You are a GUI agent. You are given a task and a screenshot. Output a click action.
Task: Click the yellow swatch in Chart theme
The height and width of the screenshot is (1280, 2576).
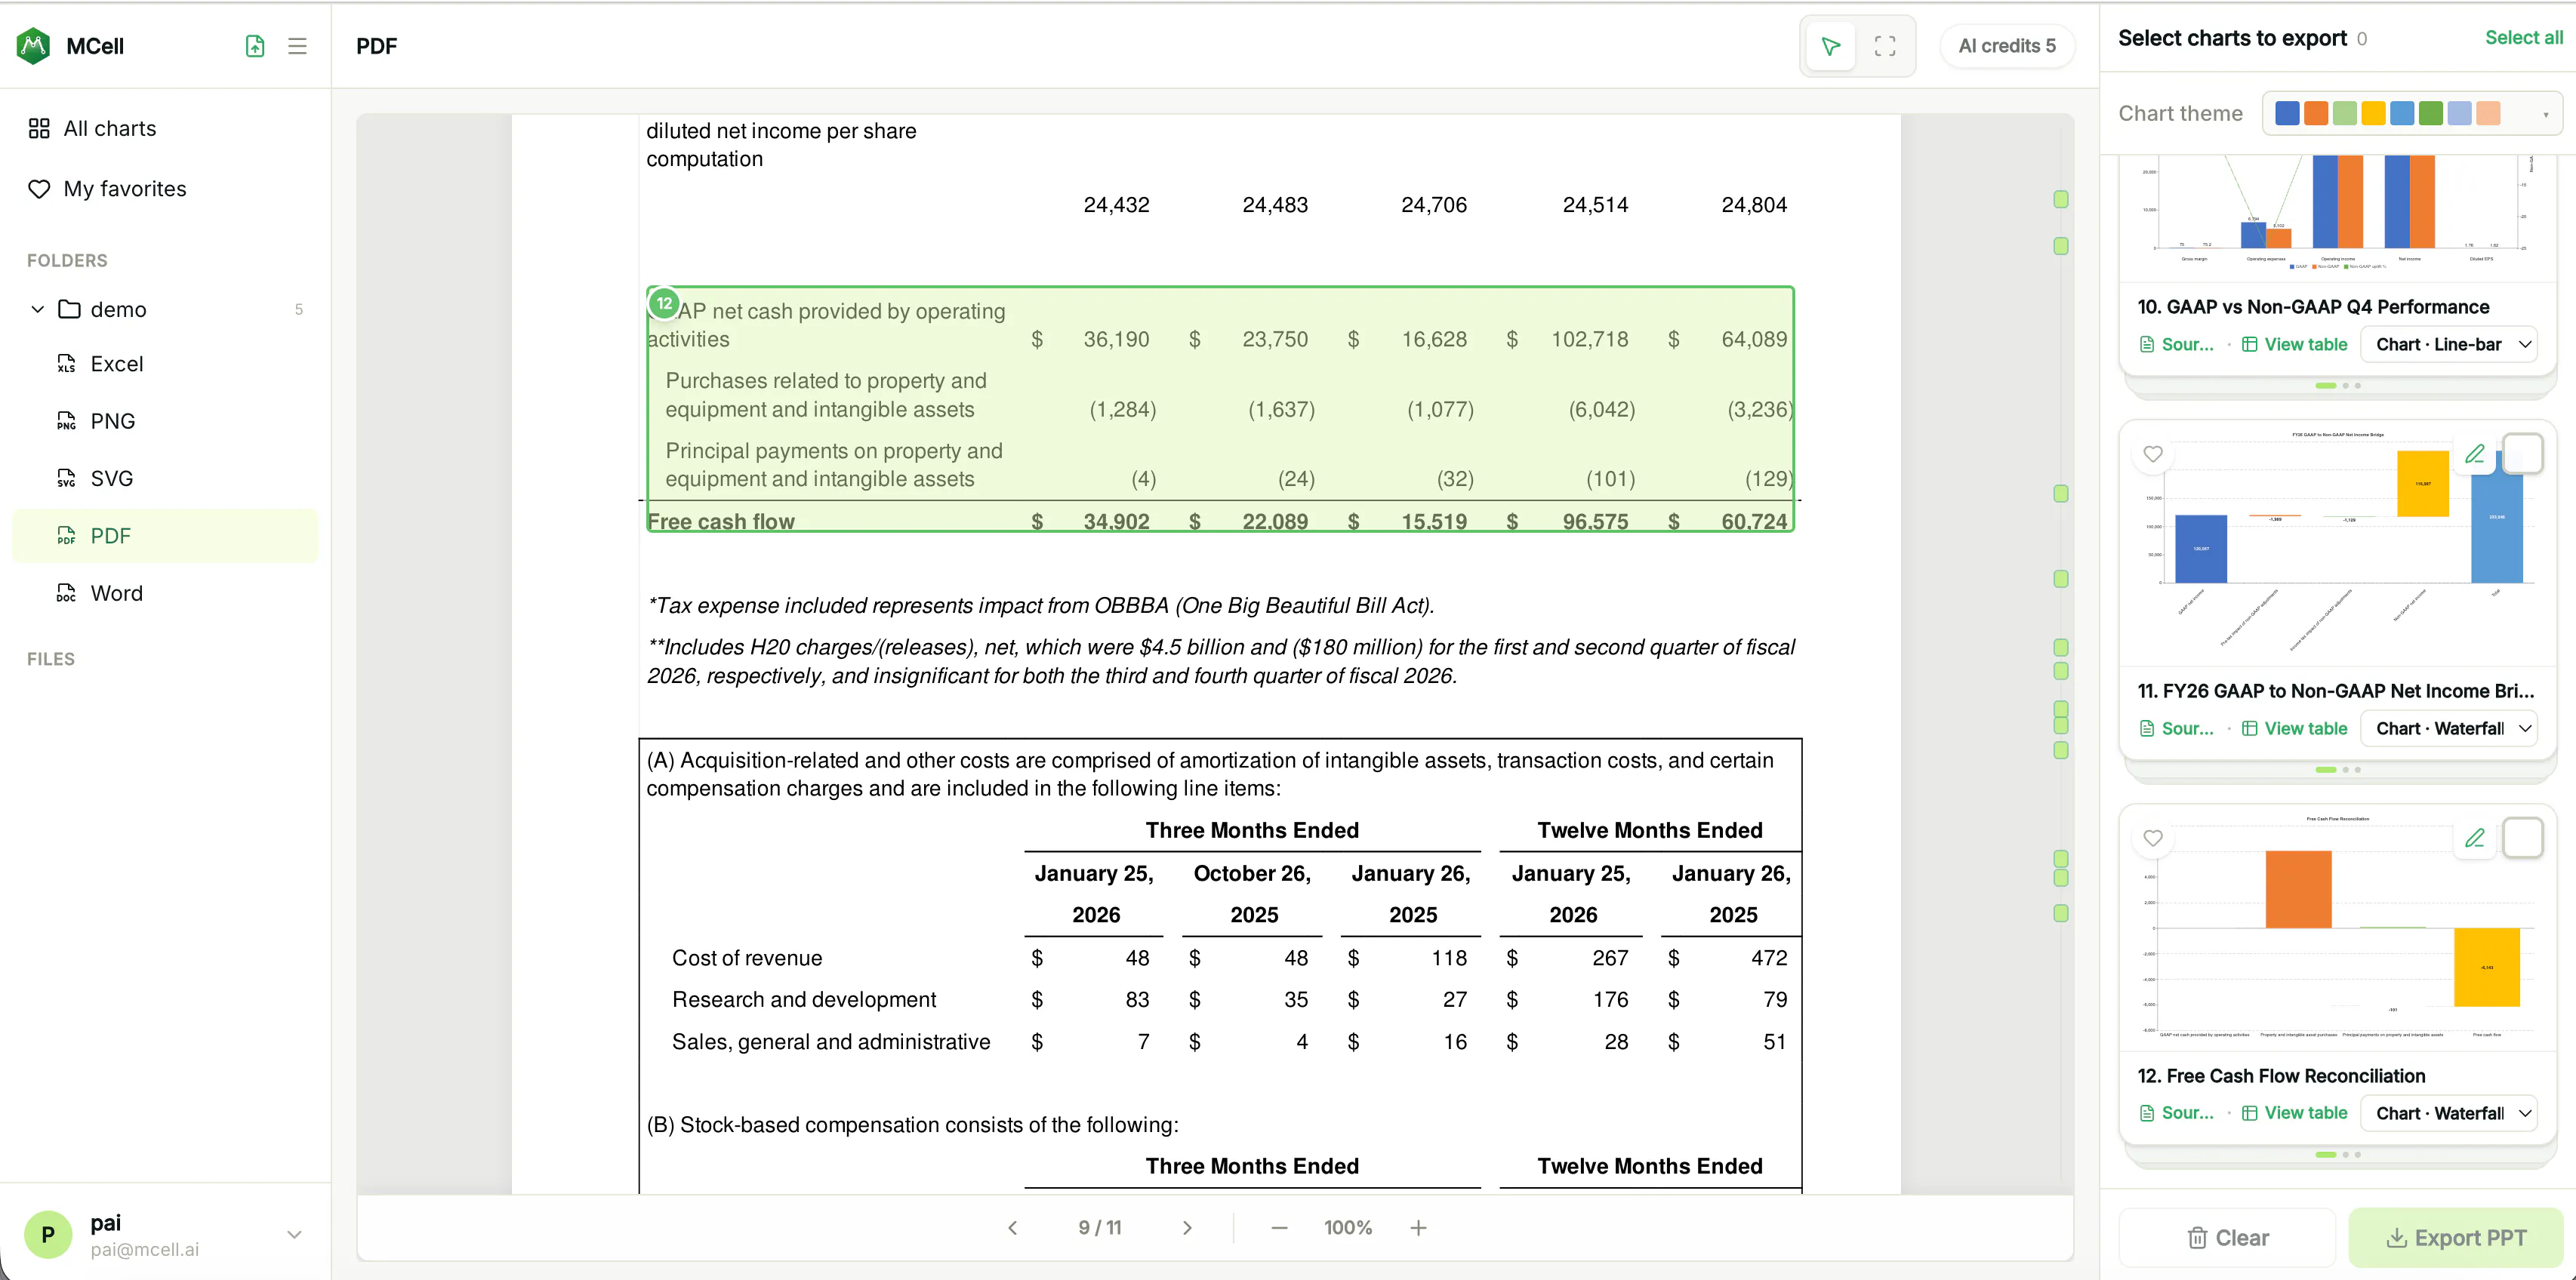click(2373, 113)
